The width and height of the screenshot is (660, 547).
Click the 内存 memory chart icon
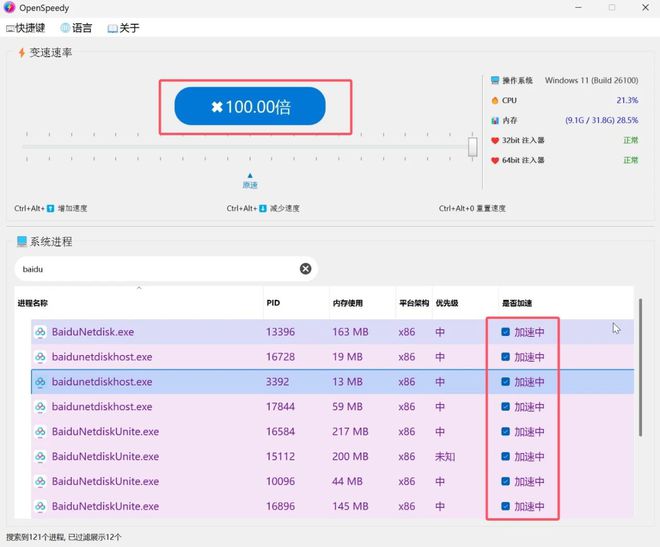point(495,120)
